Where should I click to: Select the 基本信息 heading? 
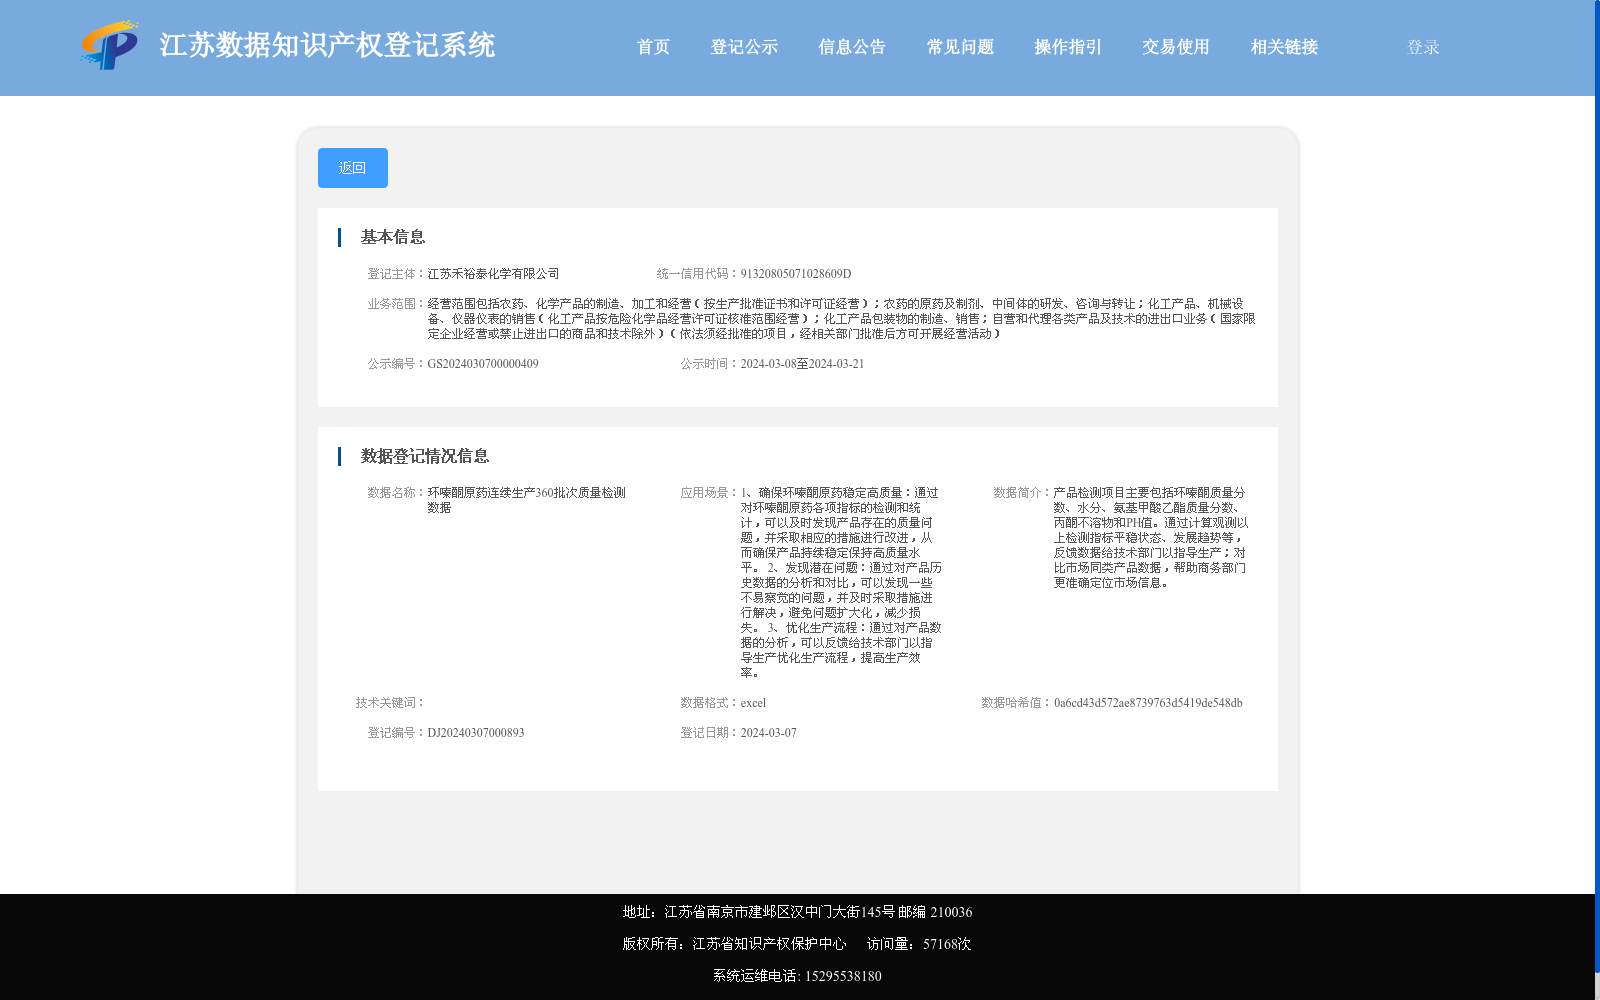click(x=393, y=237)
